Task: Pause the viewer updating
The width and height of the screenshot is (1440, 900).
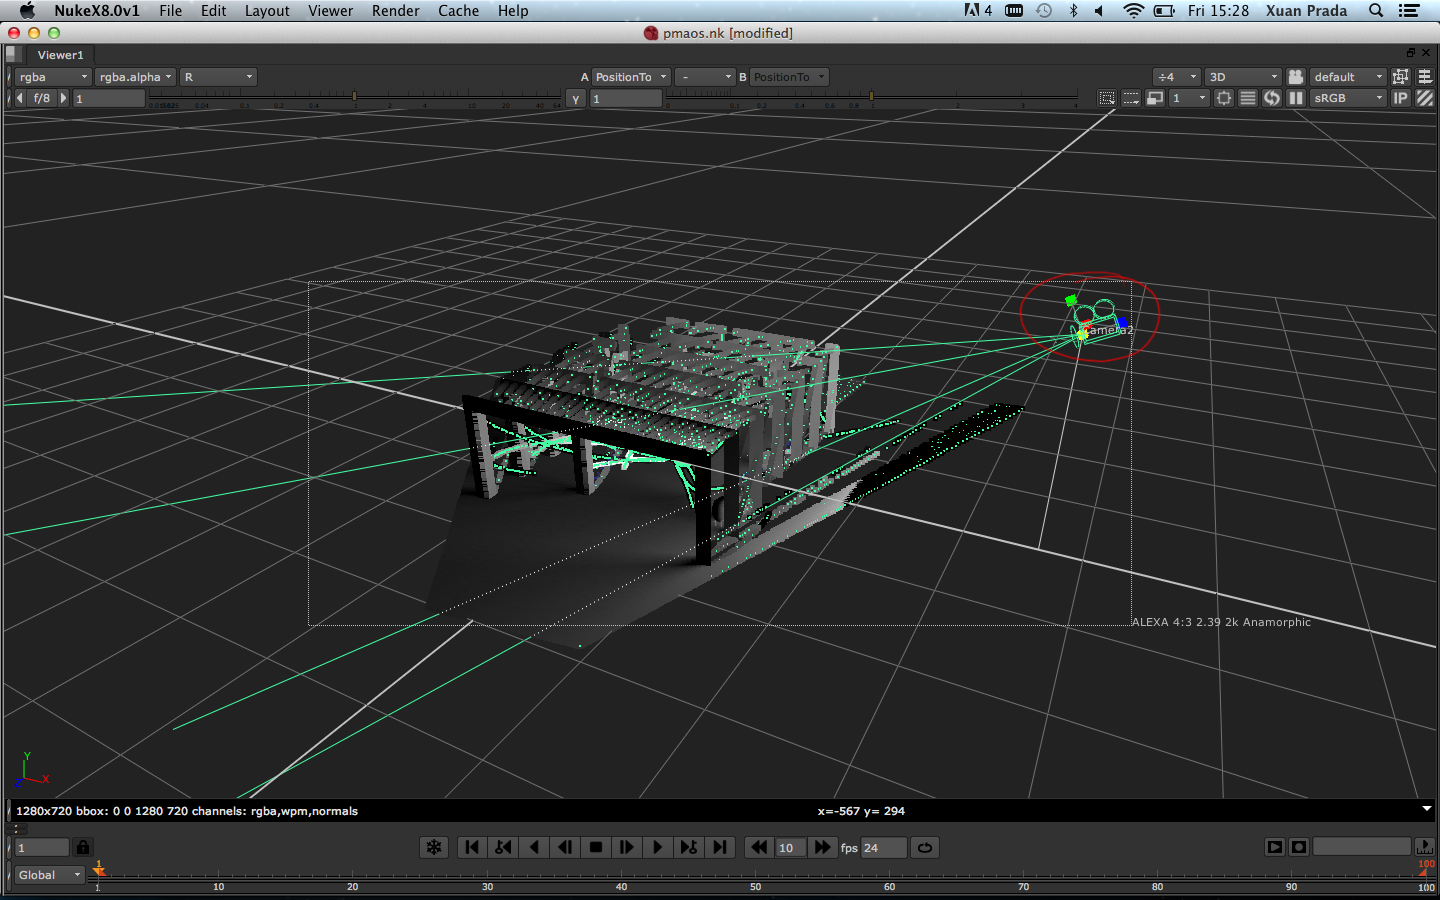Action: click(1296, 98)
